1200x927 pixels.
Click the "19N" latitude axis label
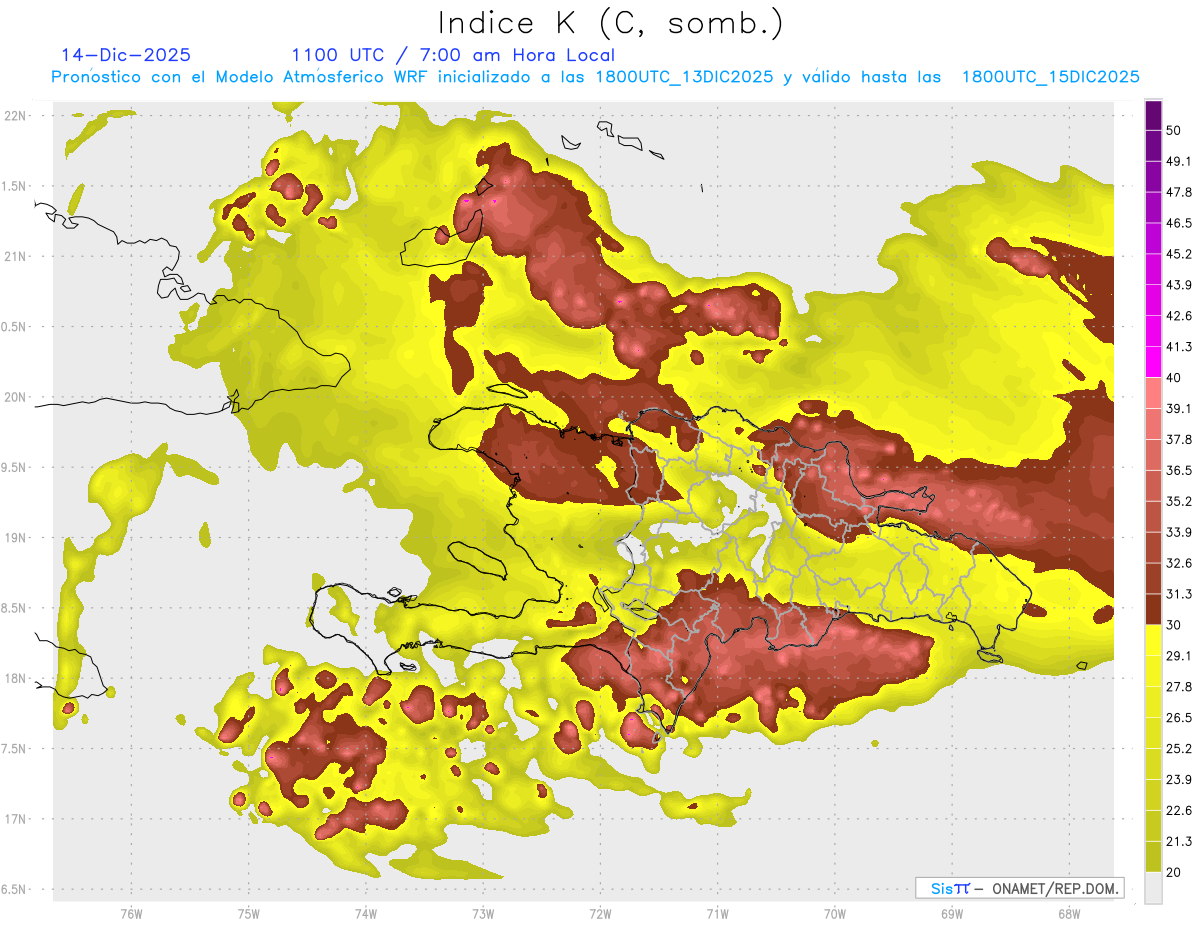[x=16, y=538]
